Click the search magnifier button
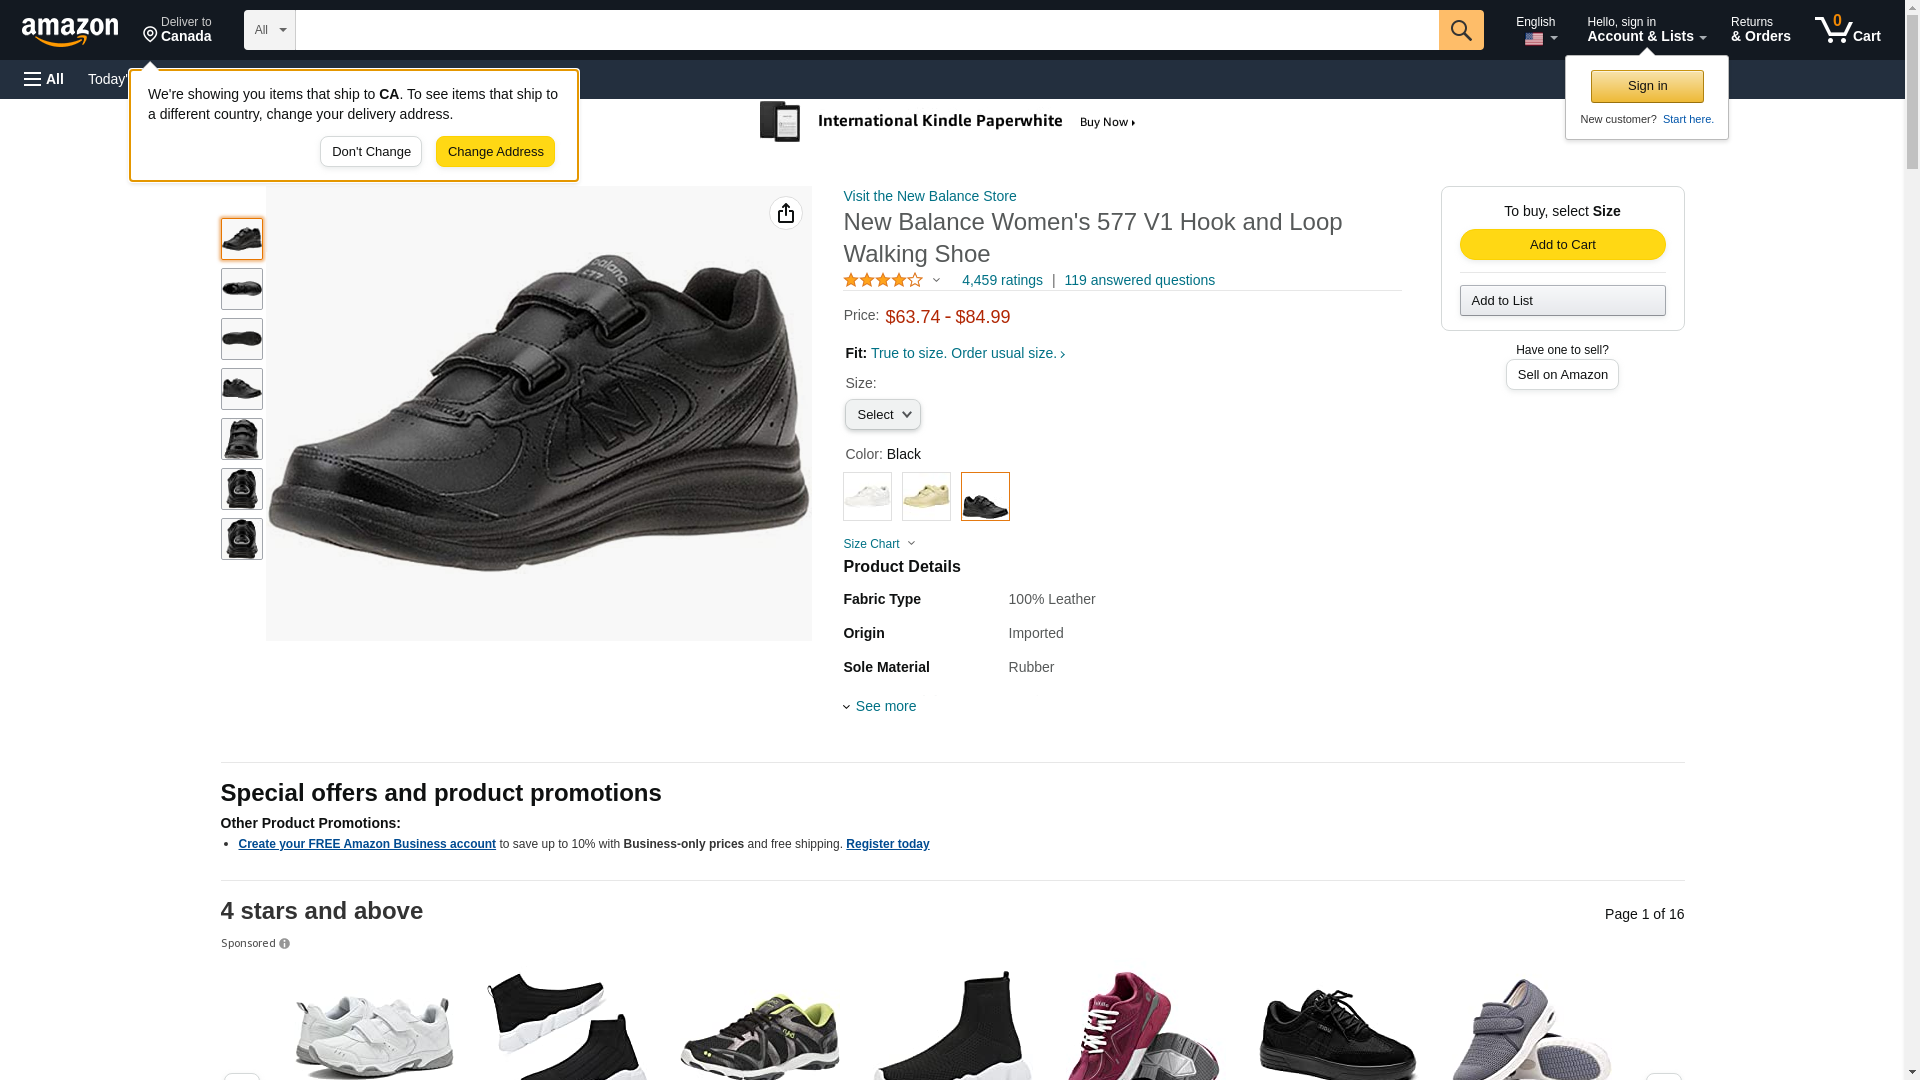 (x=1460, y=30)
